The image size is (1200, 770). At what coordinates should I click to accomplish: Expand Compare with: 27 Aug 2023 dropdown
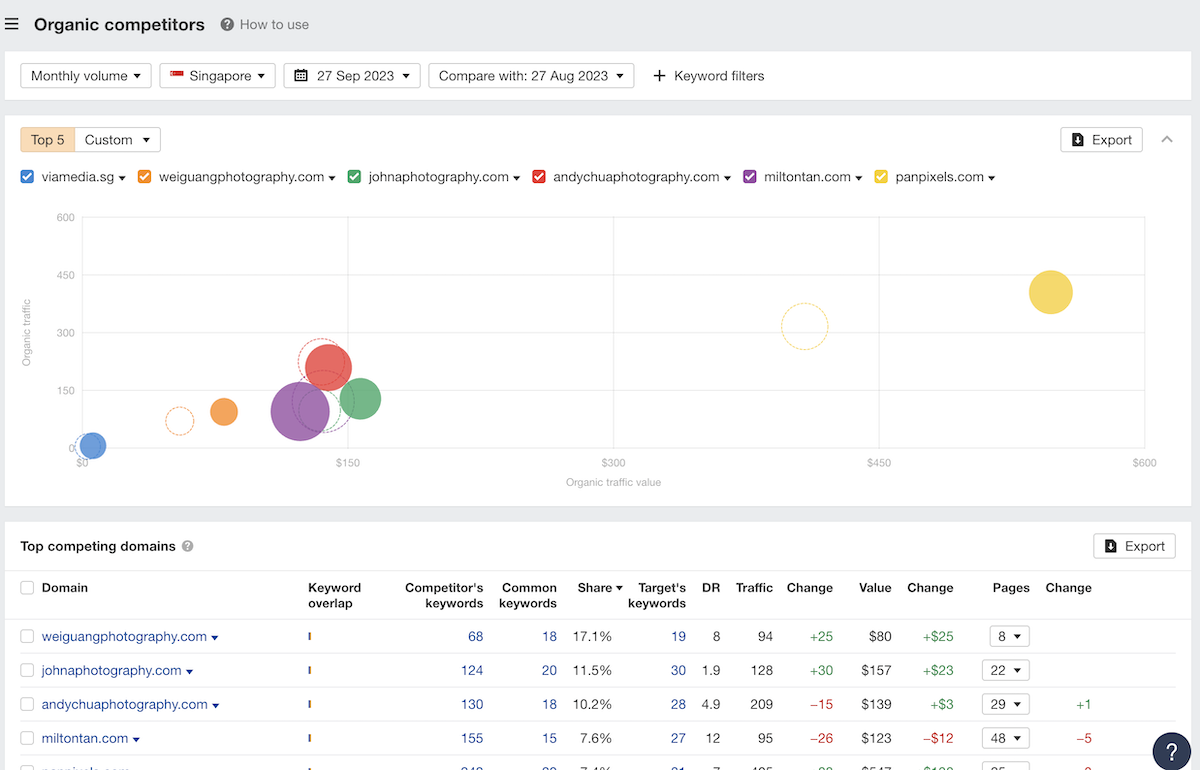tap(530, 76)
